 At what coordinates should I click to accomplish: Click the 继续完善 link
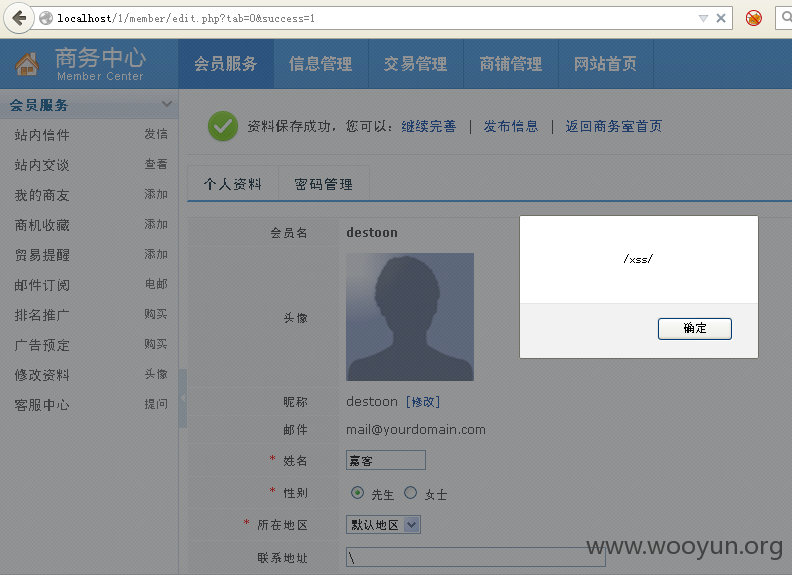pos(428,126)
